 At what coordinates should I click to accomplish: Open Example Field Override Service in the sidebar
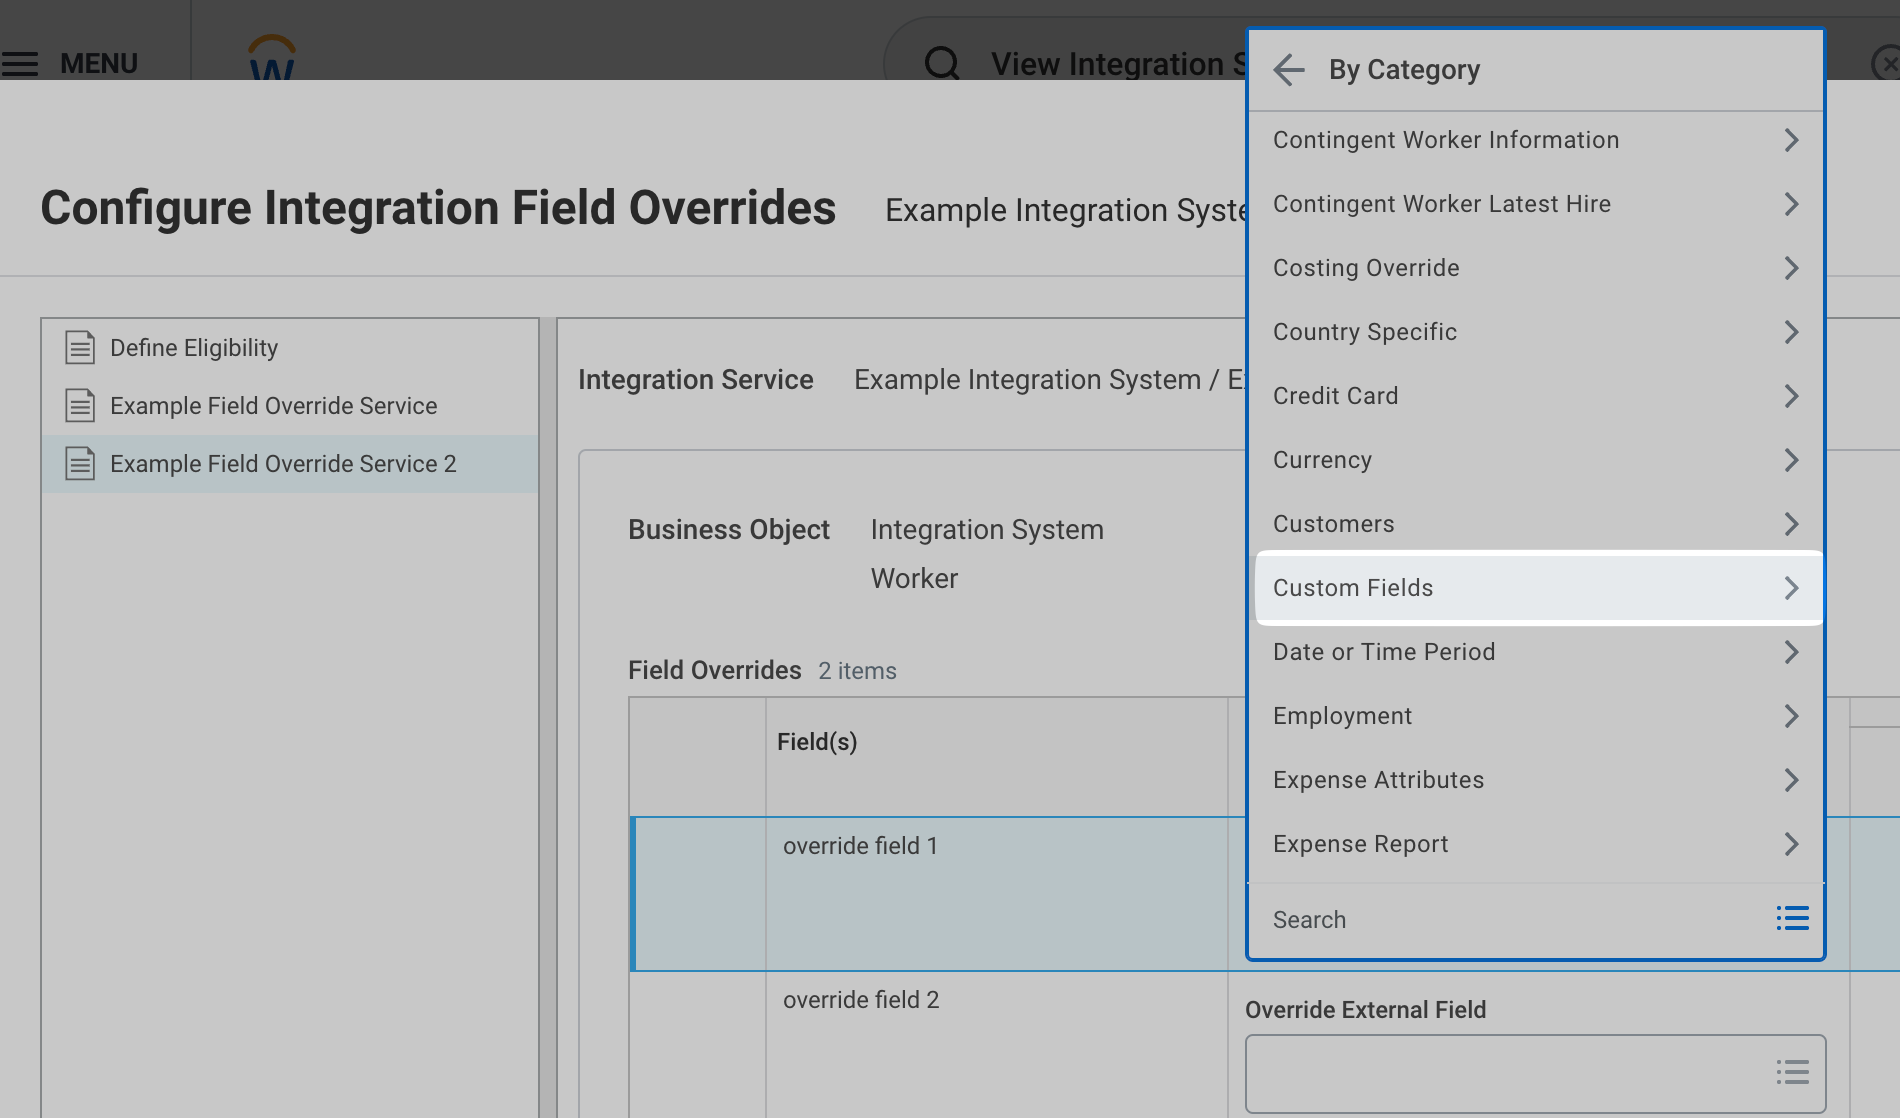[x=290, y=406]
